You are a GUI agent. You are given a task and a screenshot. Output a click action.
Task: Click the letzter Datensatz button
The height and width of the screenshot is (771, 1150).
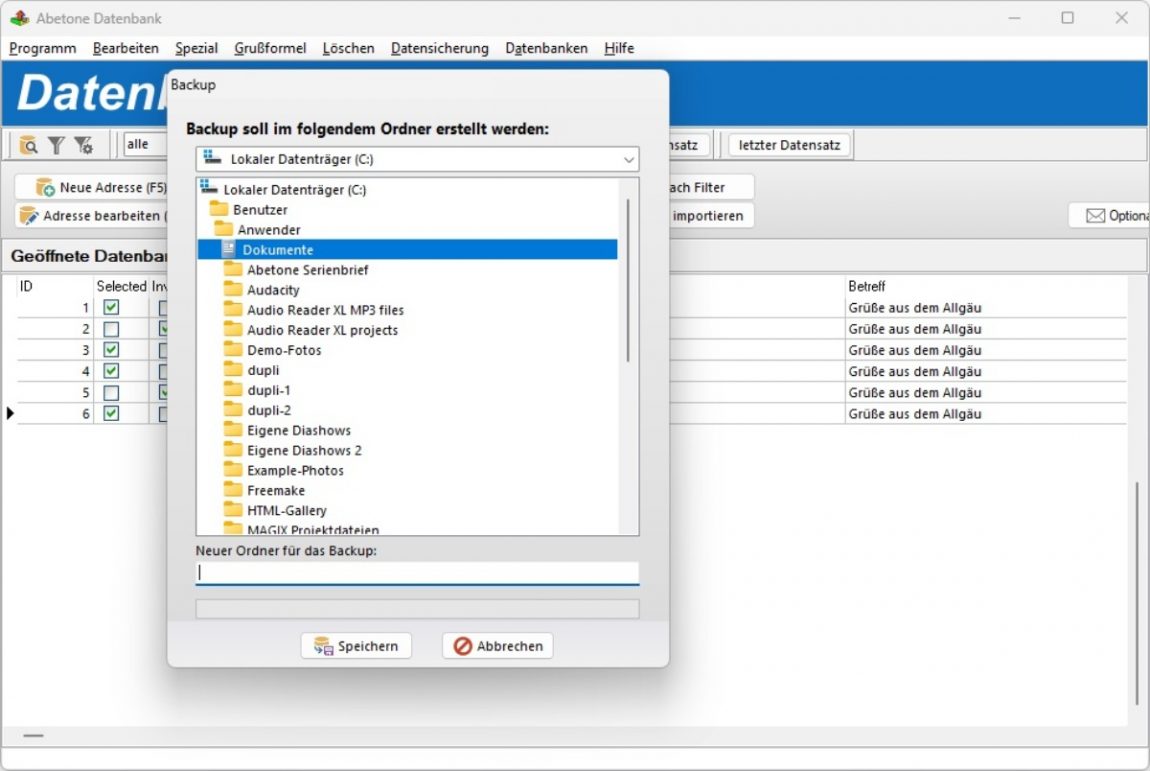coord(789,145)
